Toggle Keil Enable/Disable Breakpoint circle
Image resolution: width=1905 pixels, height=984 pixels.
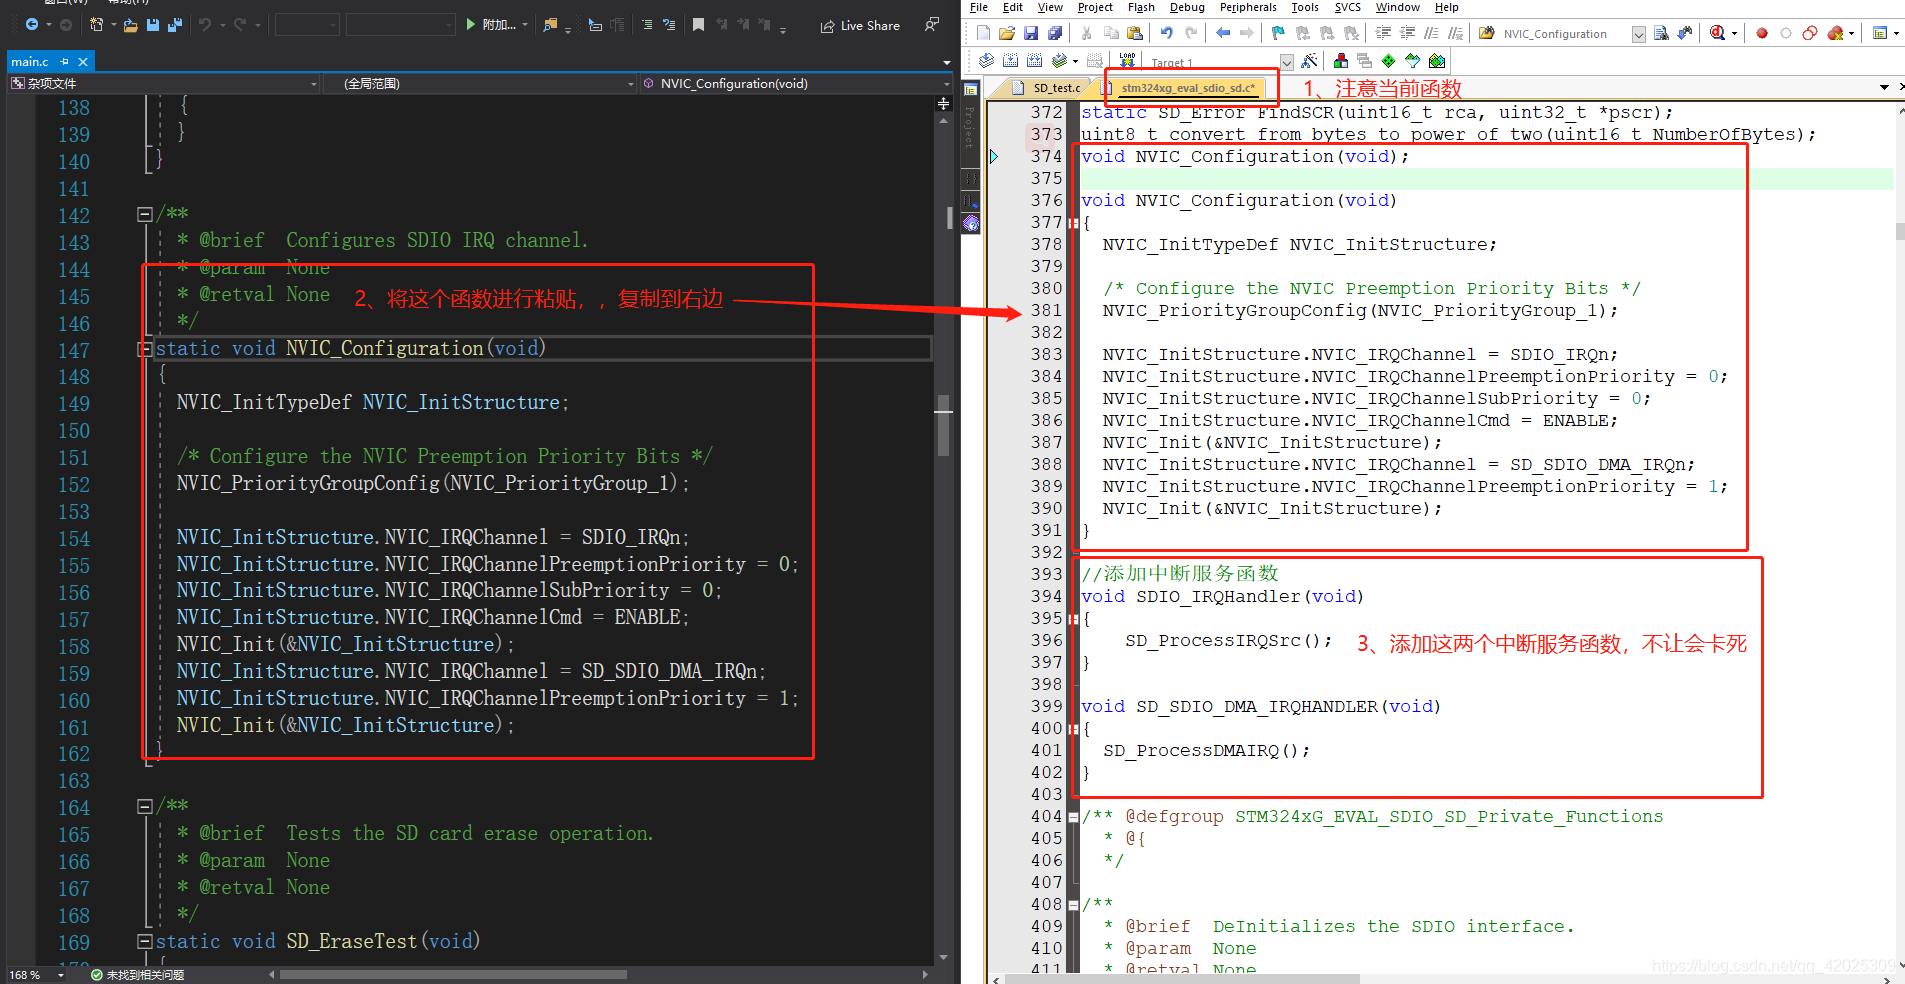point(1786,33)
